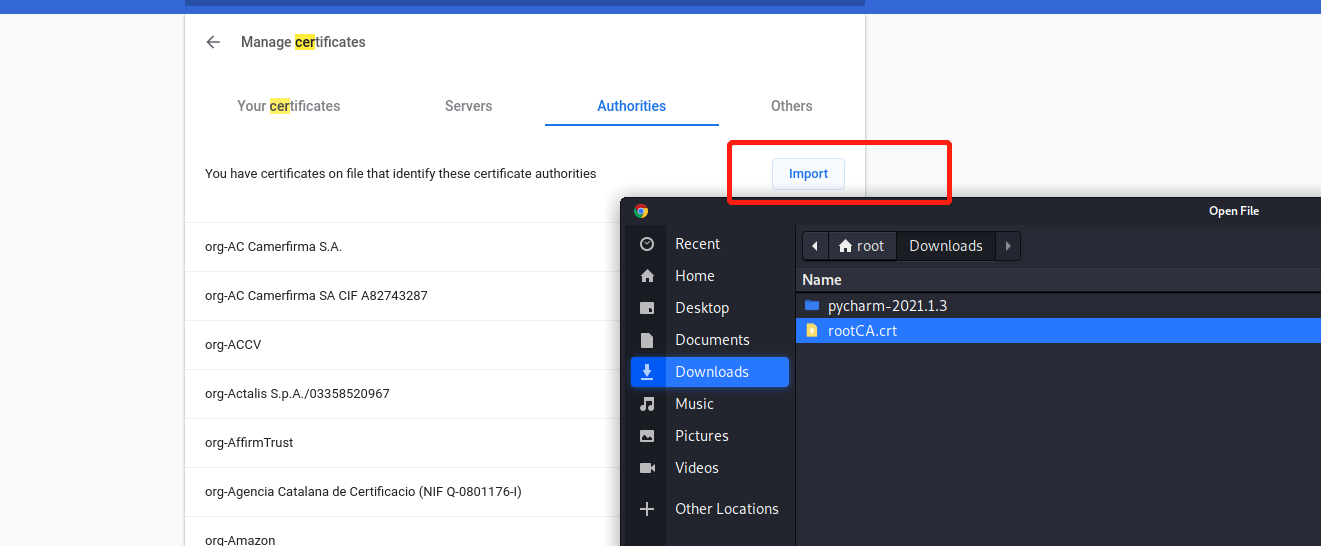1321x546 pixels.
Task: Click the Videos camera icon in sidebar
Action: pyautogui.click(x=647, y=468)
